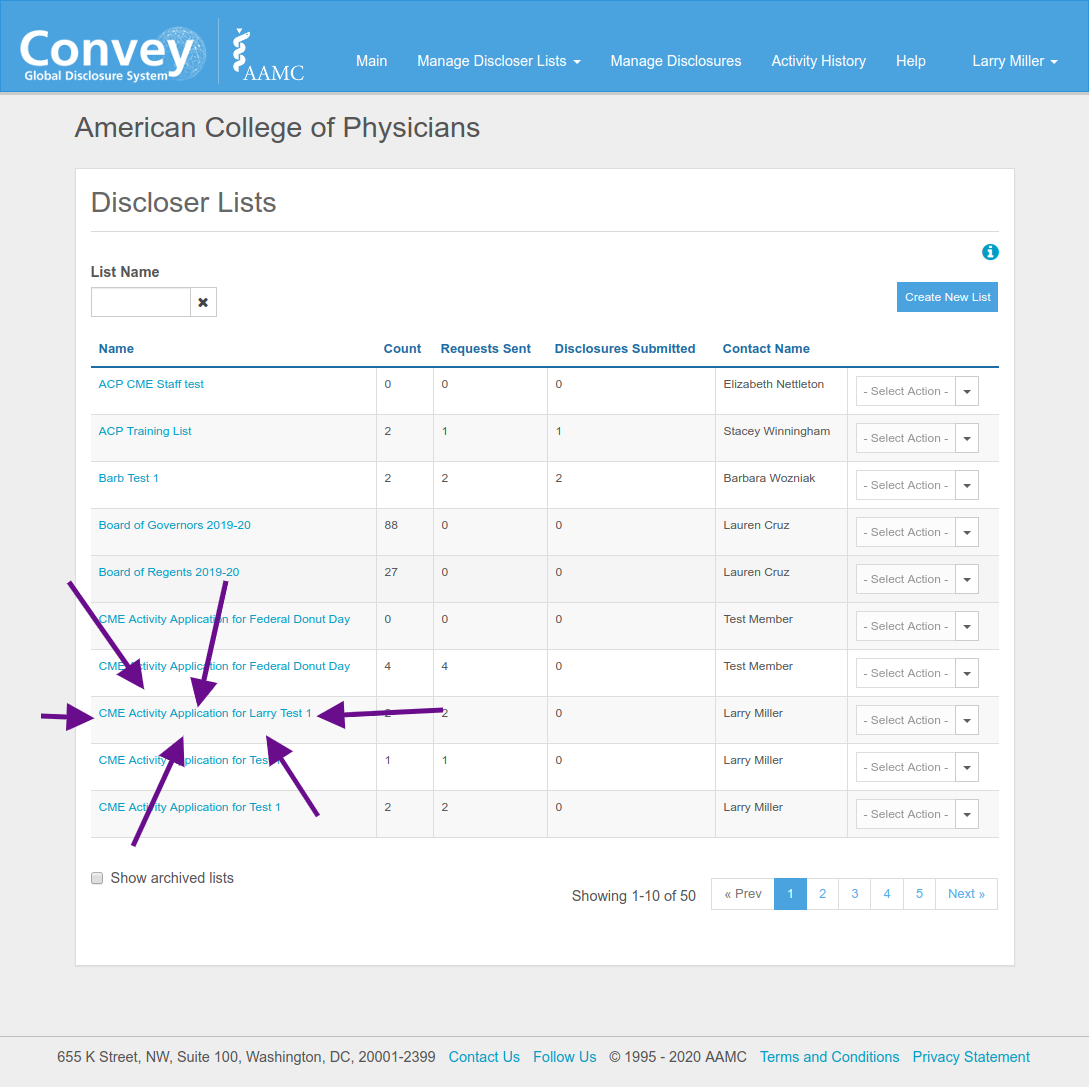
Task: Open Manage Disclosures page
Action: (676, 61)
